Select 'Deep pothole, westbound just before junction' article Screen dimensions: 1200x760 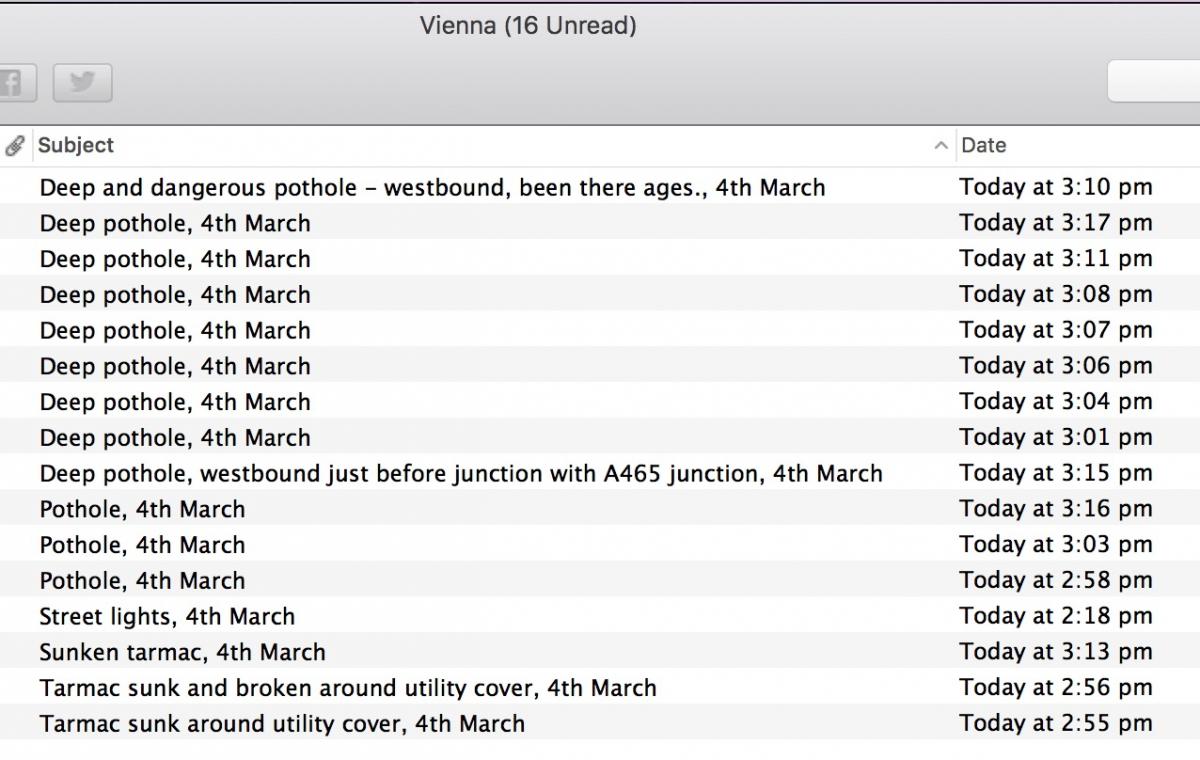(x=460, y=474)
